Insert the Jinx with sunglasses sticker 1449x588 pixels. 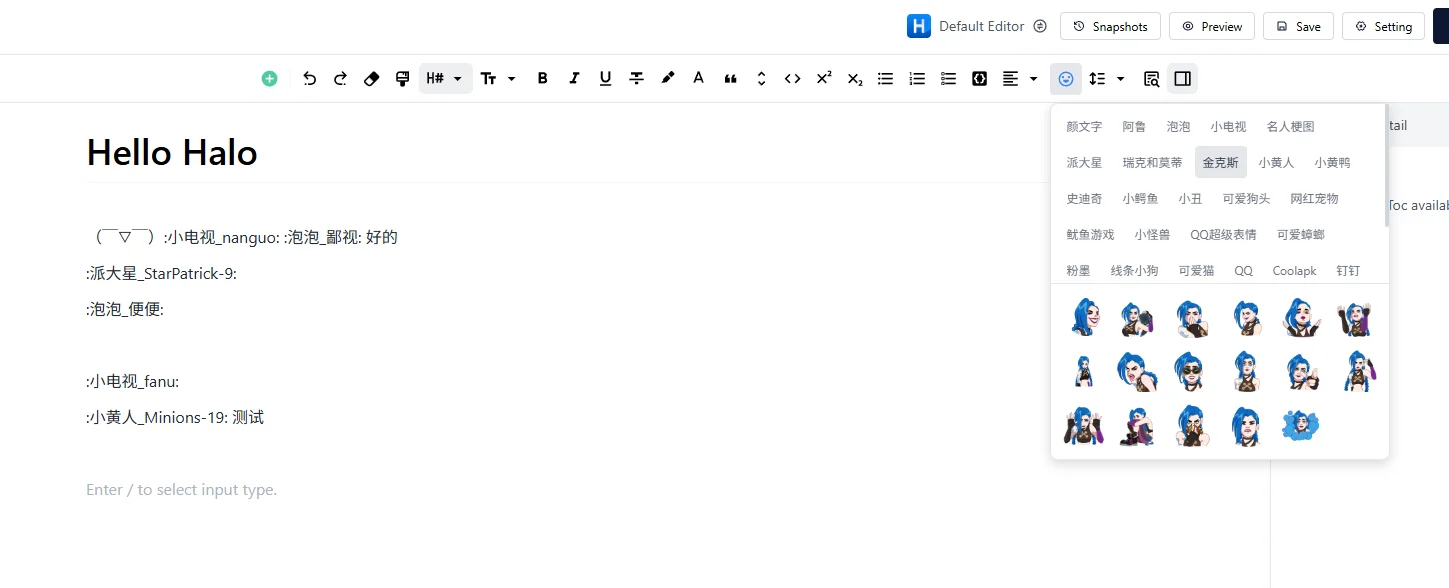[1190, 371]
